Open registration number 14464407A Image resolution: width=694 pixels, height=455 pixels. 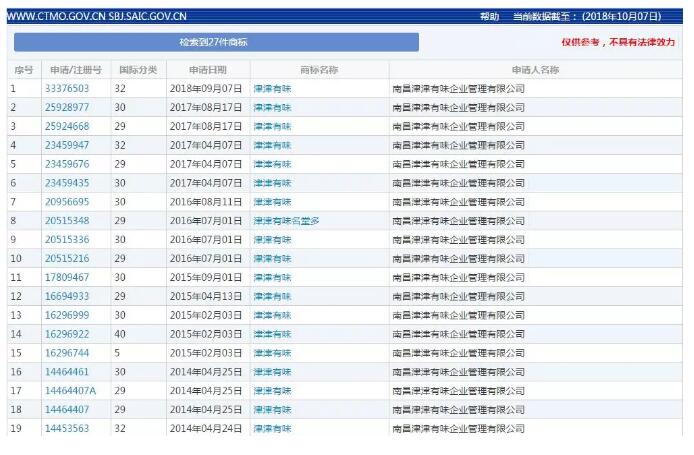pyautogui.click(x=70, y=391)
